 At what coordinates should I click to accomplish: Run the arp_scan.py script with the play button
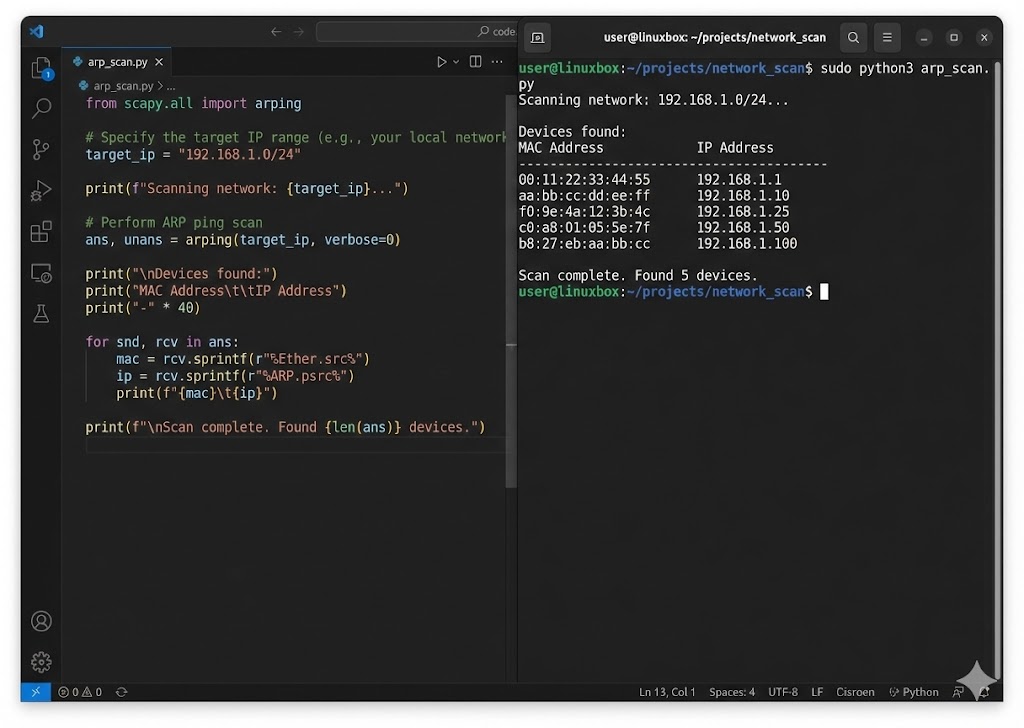pyautogui.click(x=441, y=61)
